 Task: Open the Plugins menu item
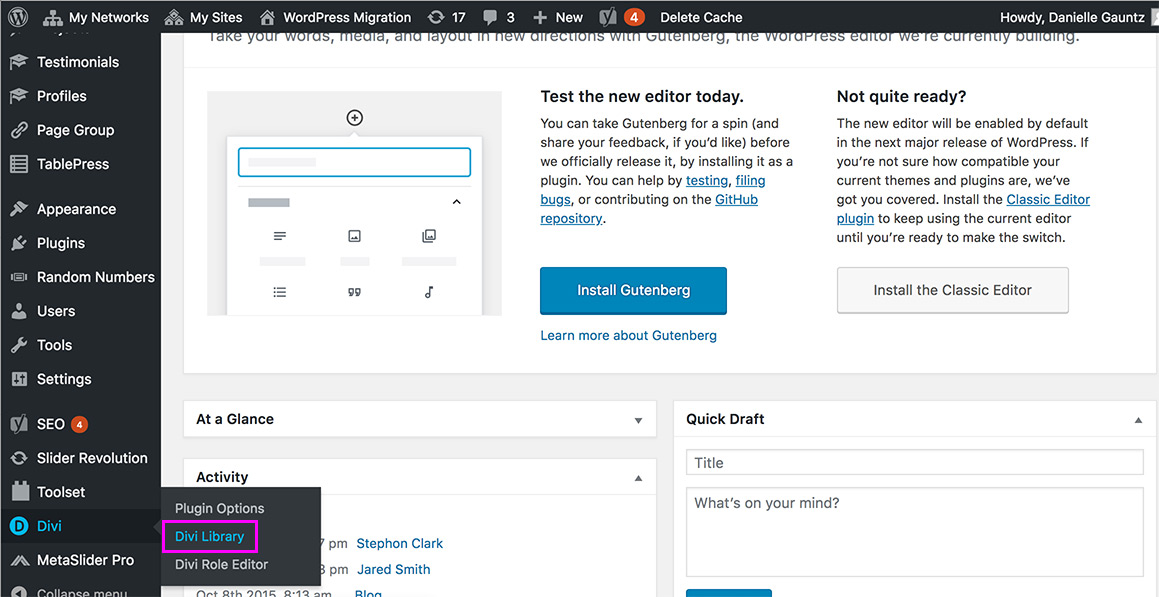pyautogui.click(x=61, y=243)
